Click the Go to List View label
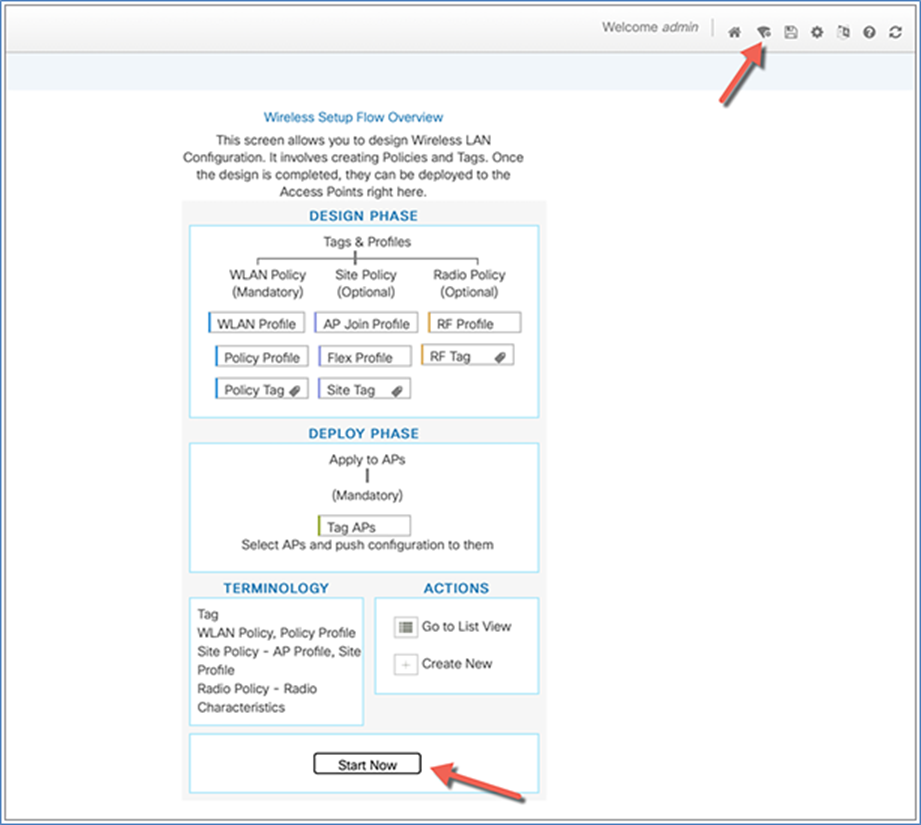 [466, 627]
